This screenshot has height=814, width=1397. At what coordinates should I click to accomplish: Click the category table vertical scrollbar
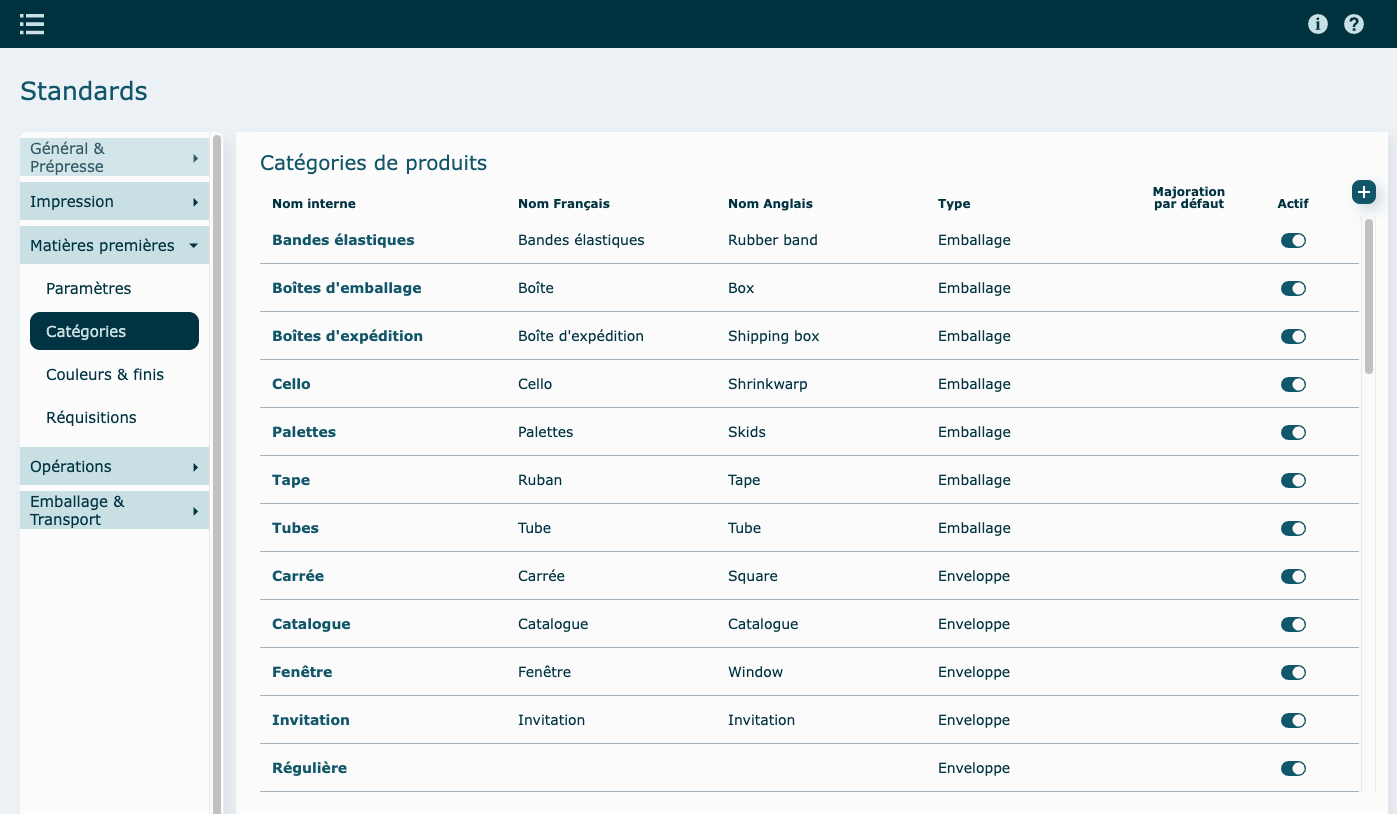(x=1368, y=296)
